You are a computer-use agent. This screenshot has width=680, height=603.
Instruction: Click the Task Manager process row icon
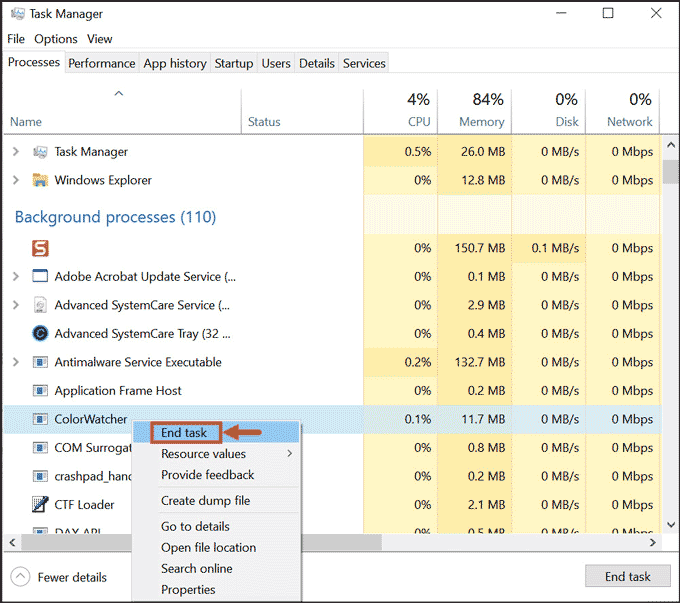click(x=40, y=152)
